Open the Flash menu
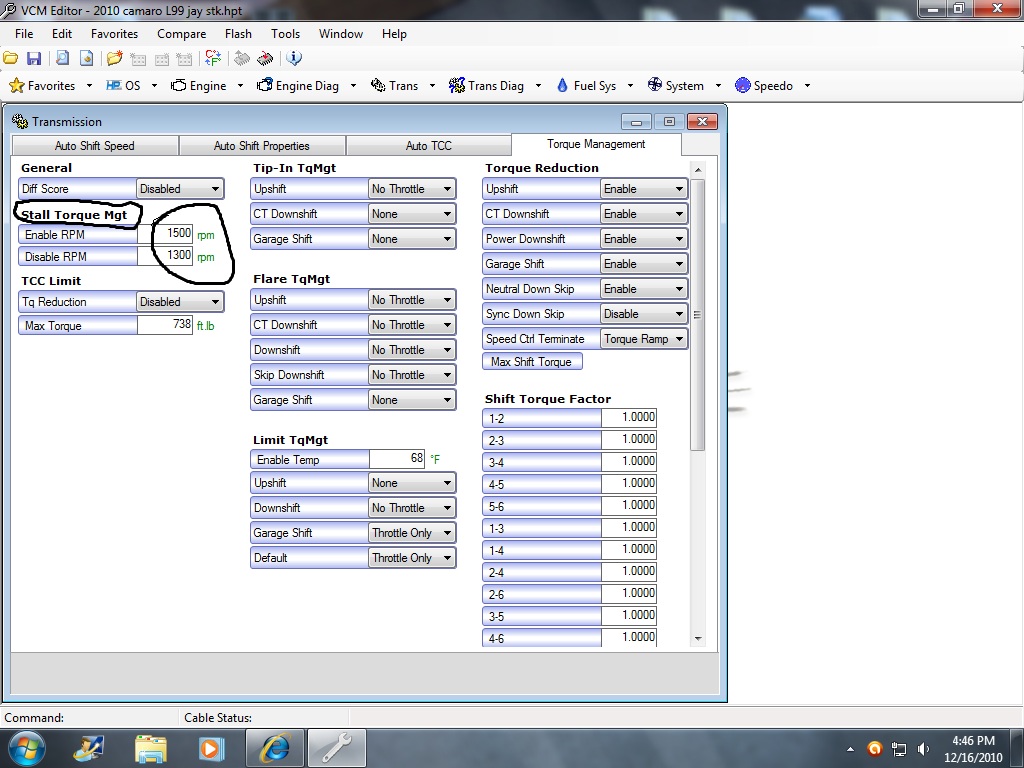This screenshot has height=768, width=1024. click(x=238, y=34)
